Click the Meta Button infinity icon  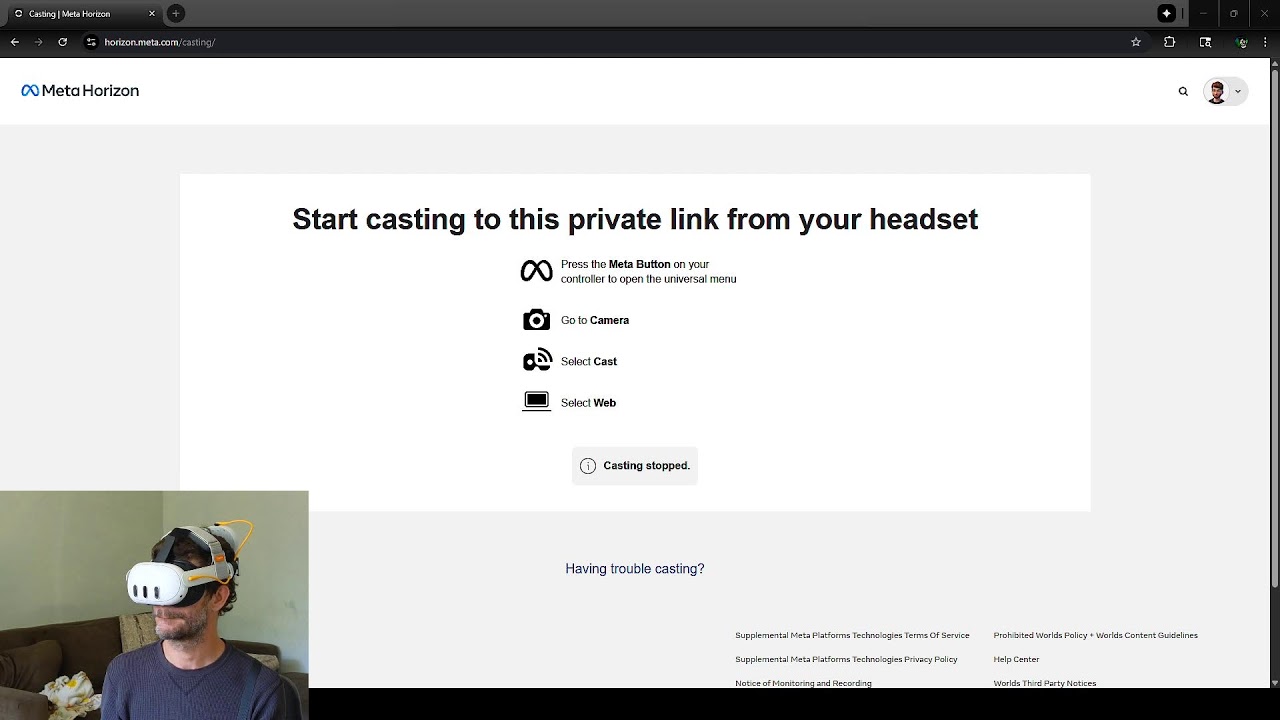tap(536, 271)
